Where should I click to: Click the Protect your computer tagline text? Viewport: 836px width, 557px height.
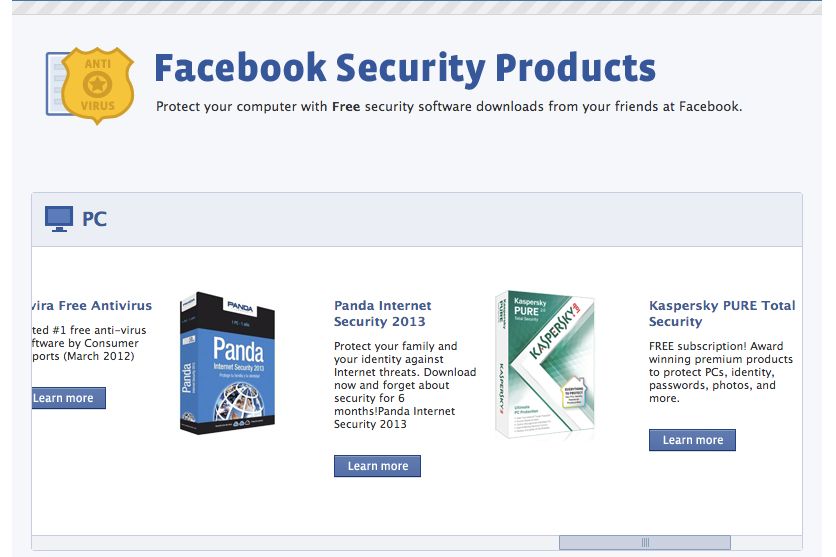click(x=449, y=106)
